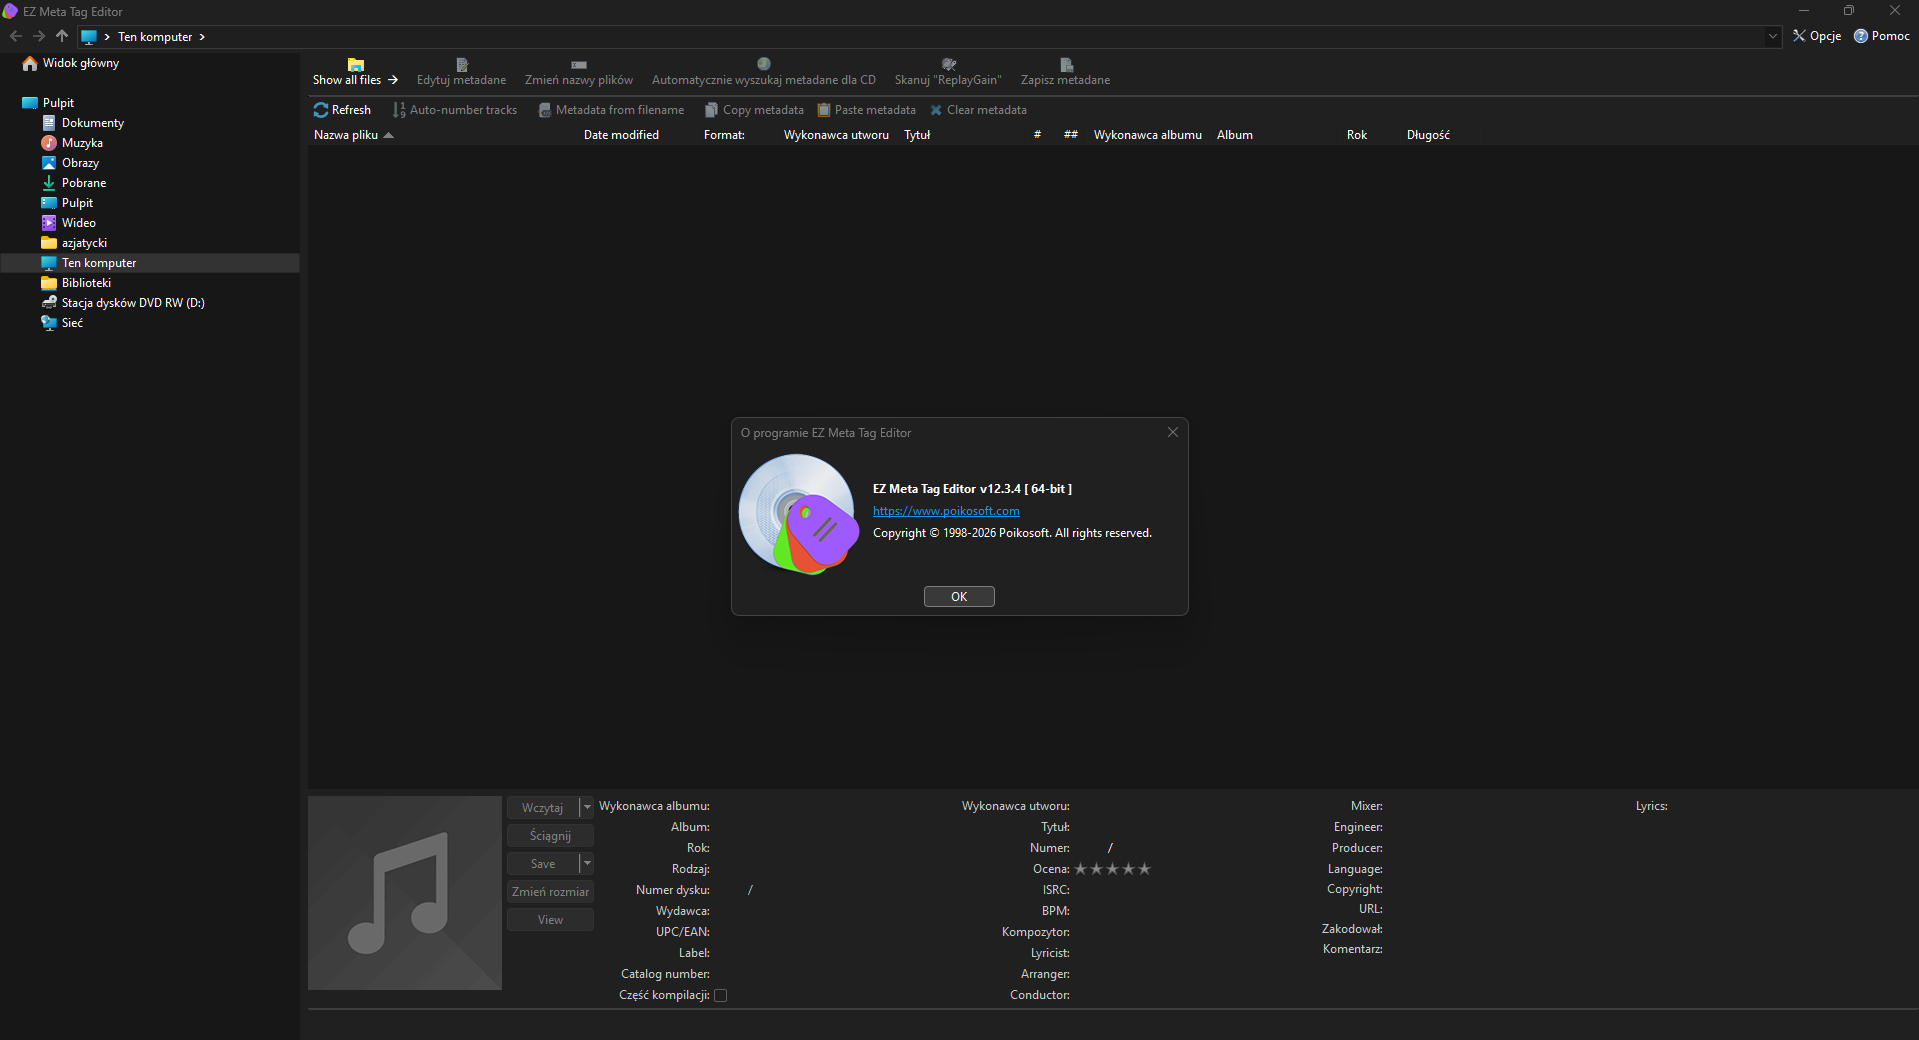This screenshot has height=1040, width=1919.
Task: Open the azjatycki folder
Action: [x=74, y=243]
